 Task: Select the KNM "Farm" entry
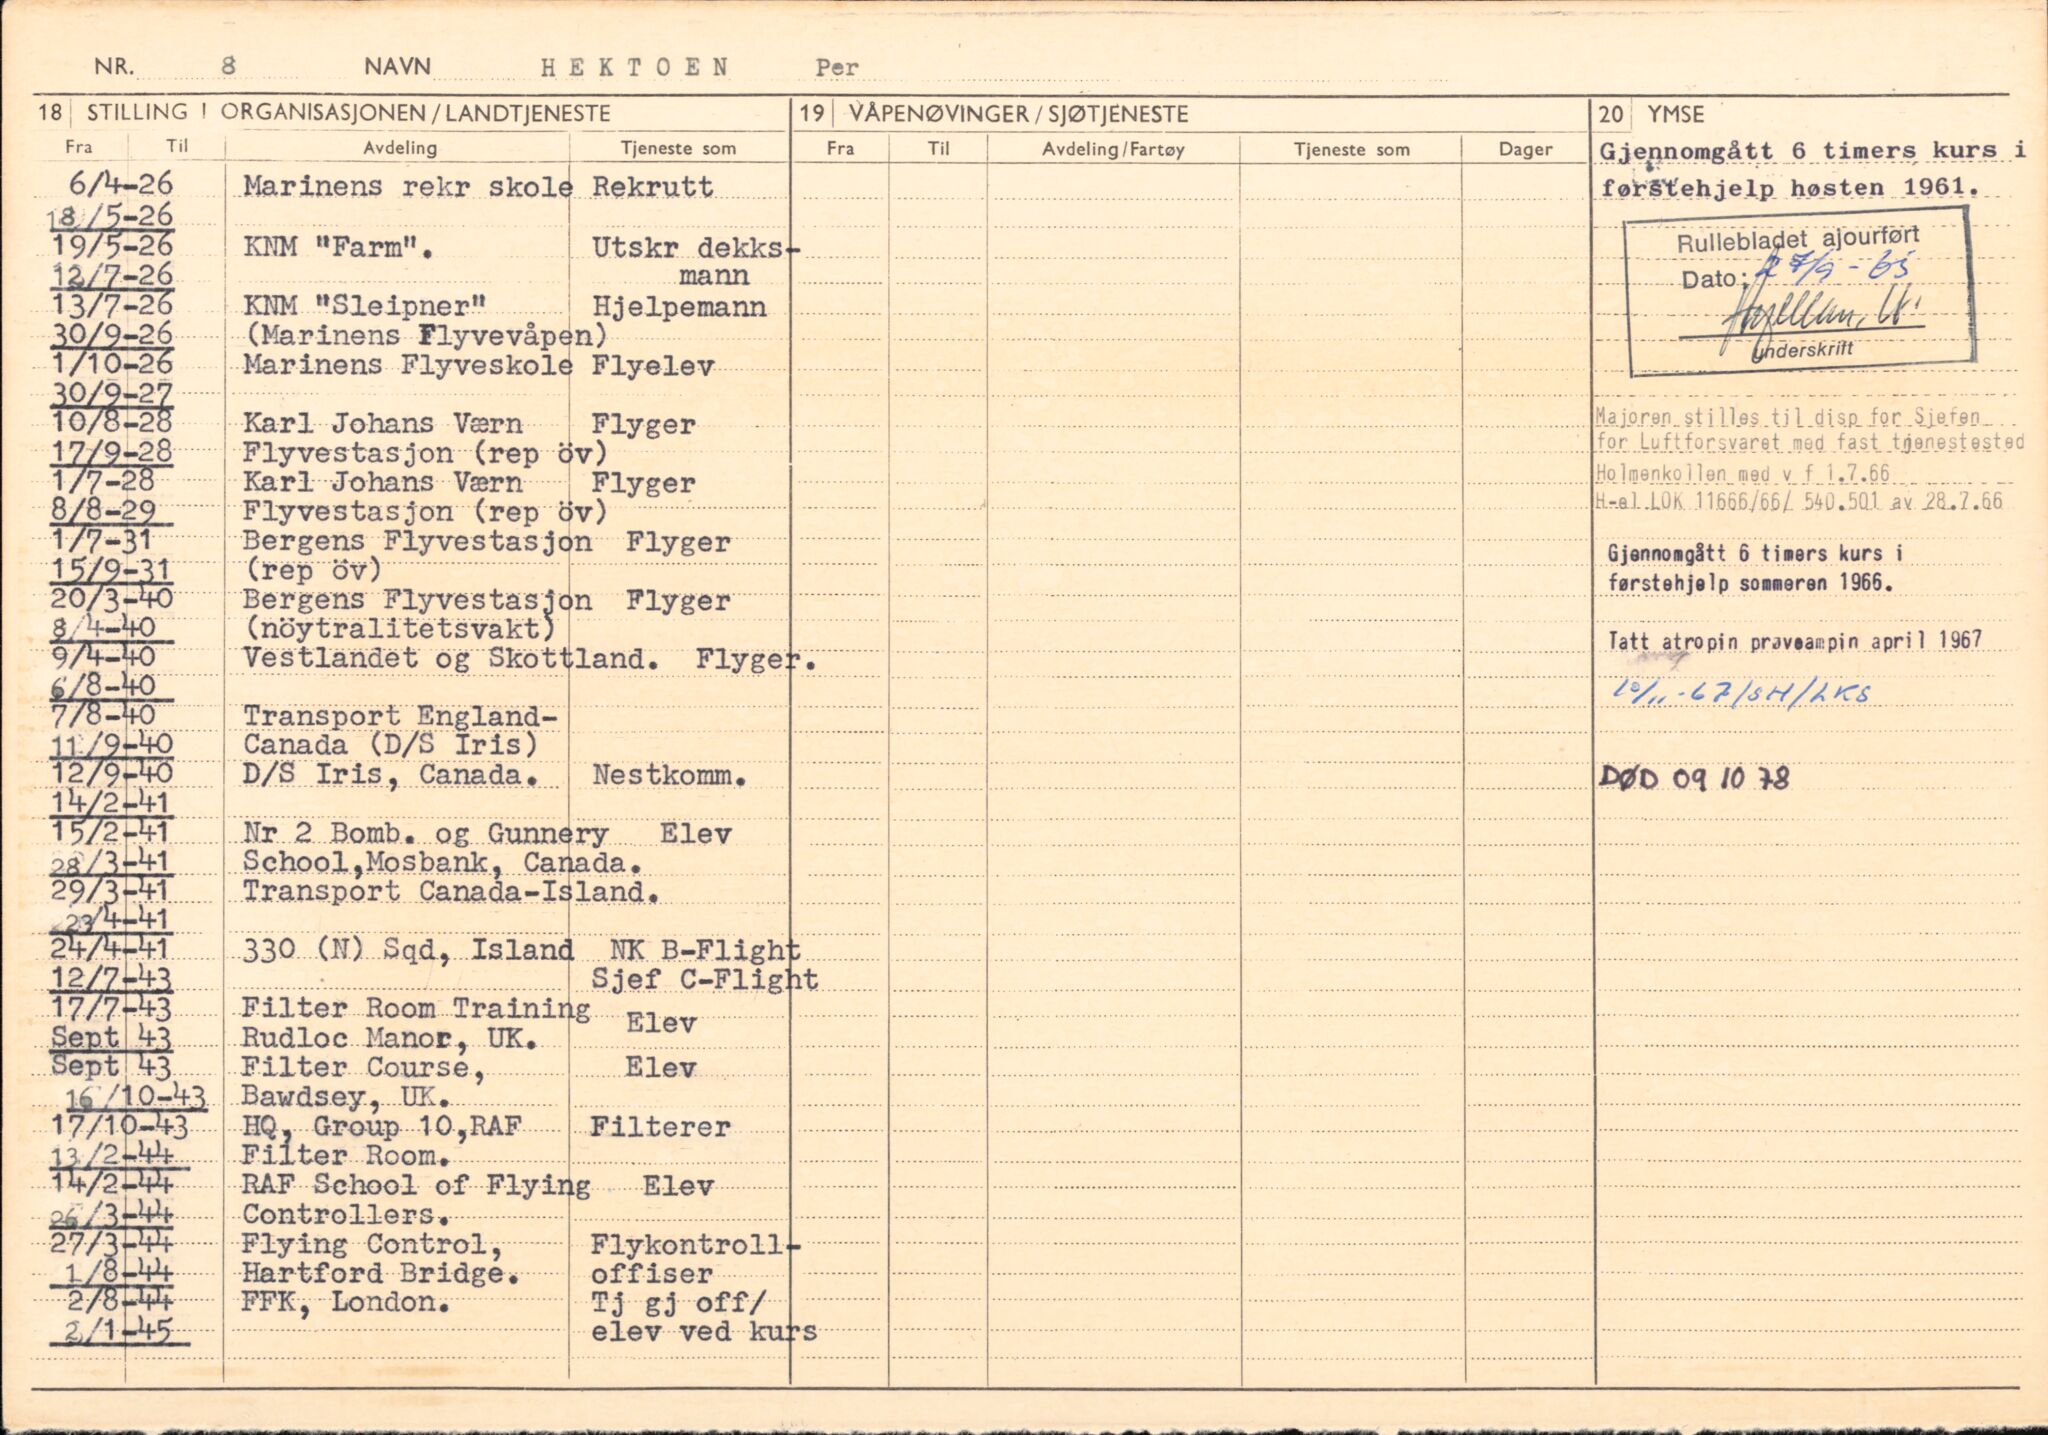[x=338, y=246]
